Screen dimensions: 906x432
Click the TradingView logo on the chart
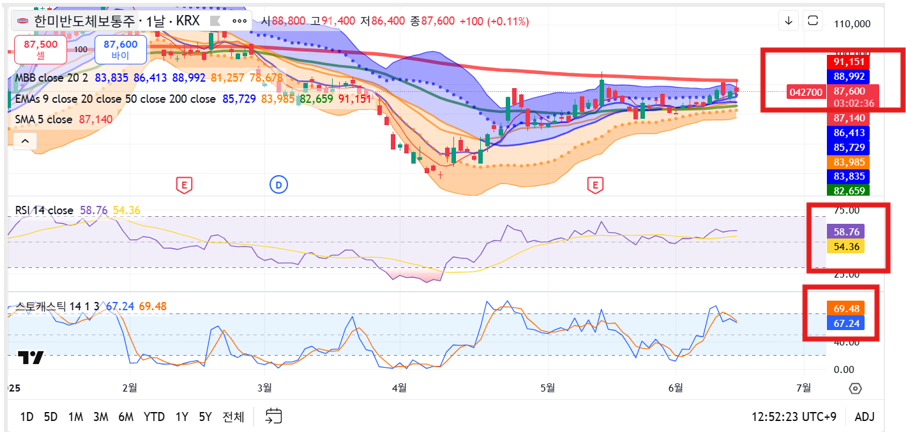click(x=31, y=357)
